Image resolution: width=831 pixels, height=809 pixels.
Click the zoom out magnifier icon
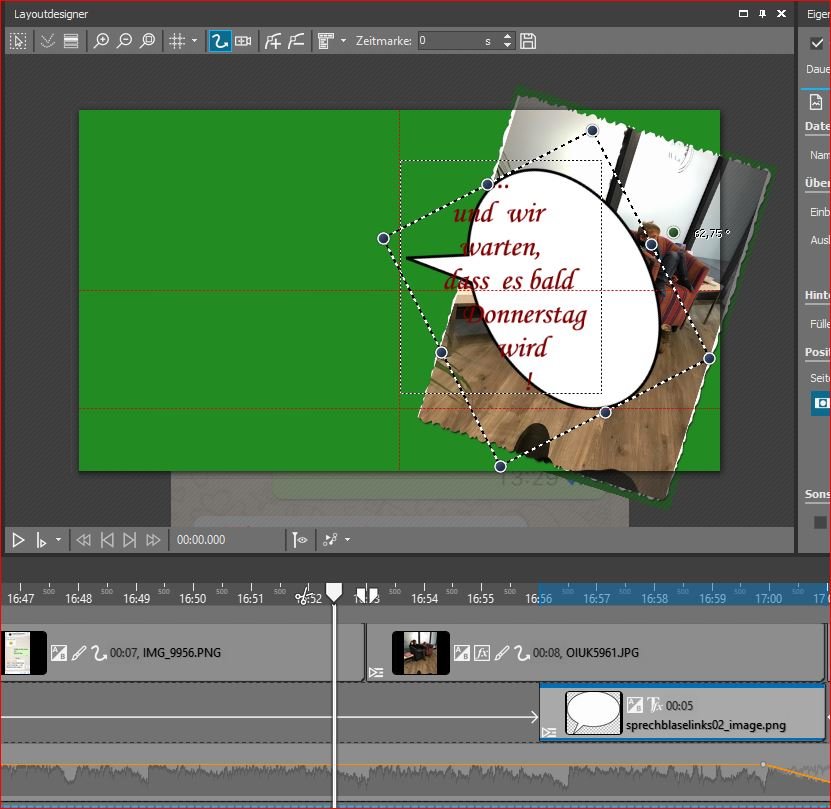pos(124,41)
